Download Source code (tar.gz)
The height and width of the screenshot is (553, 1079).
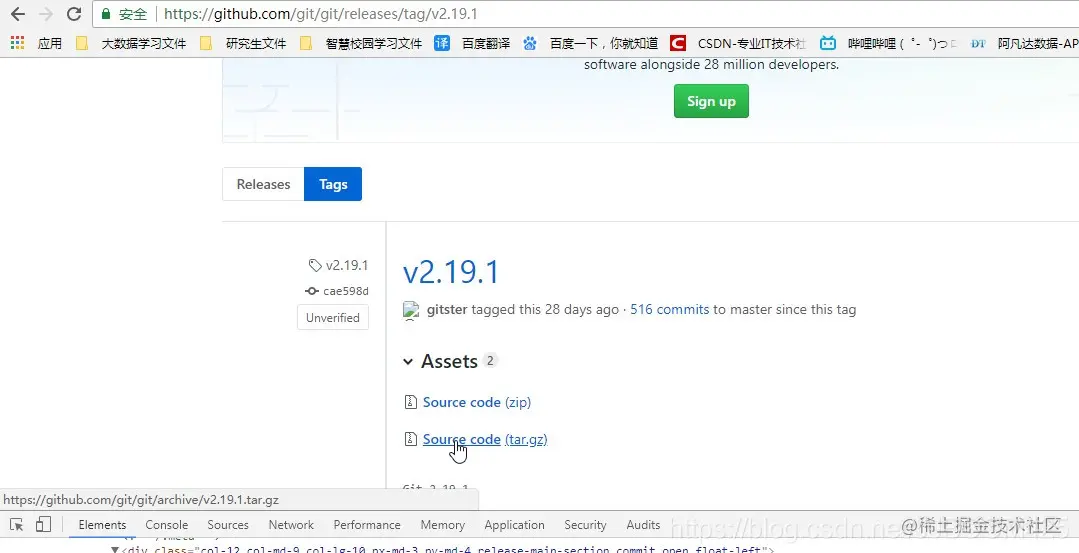[485, 440]
